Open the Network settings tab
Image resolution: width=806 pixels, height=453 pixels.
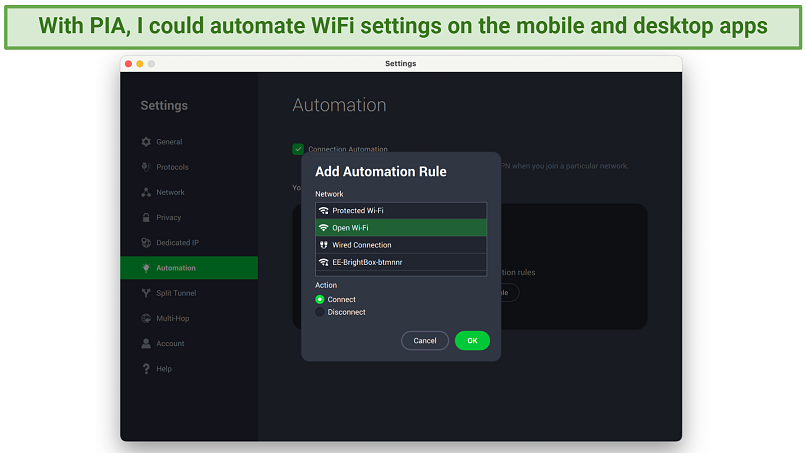click(189, 192)
